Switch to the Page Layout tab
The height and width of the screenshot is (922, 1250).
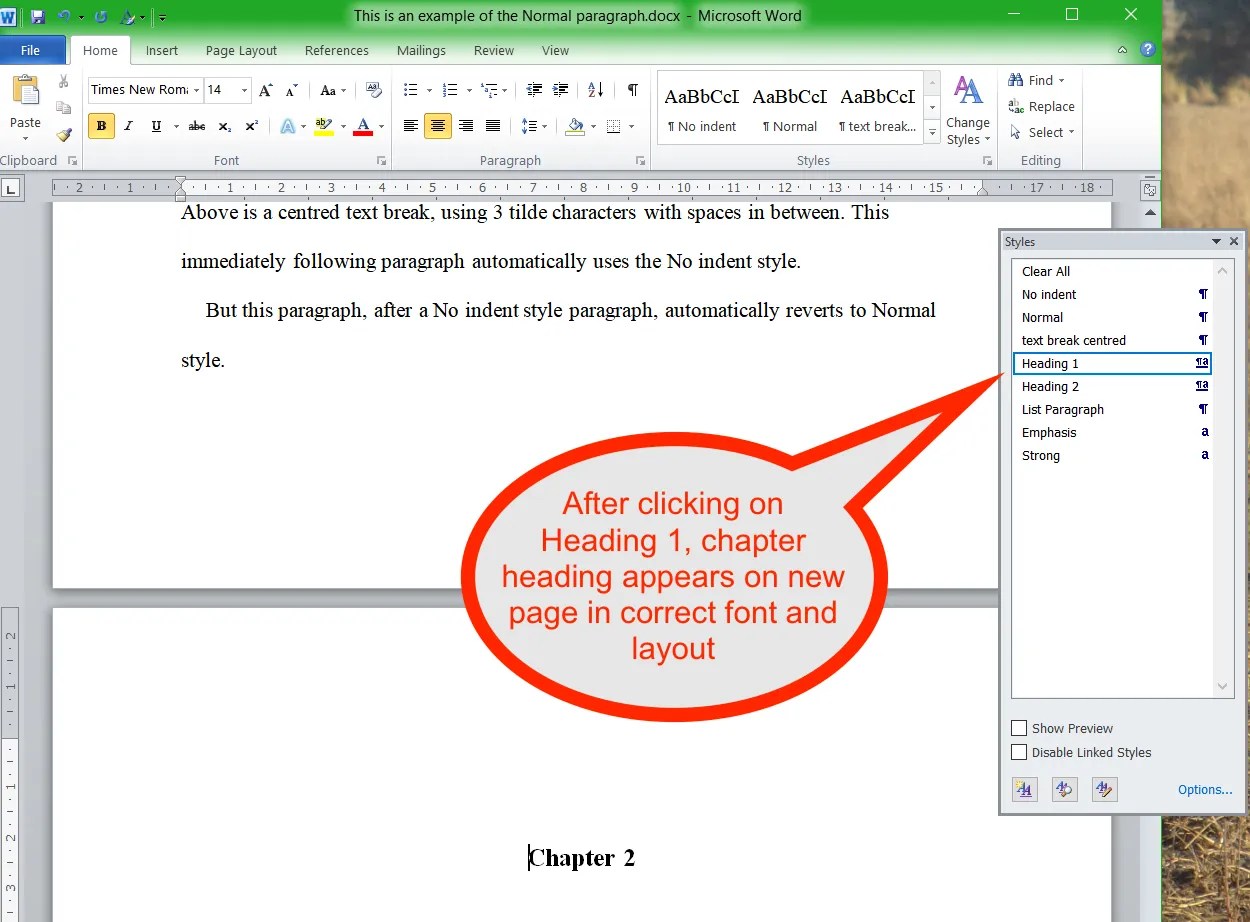241,50
